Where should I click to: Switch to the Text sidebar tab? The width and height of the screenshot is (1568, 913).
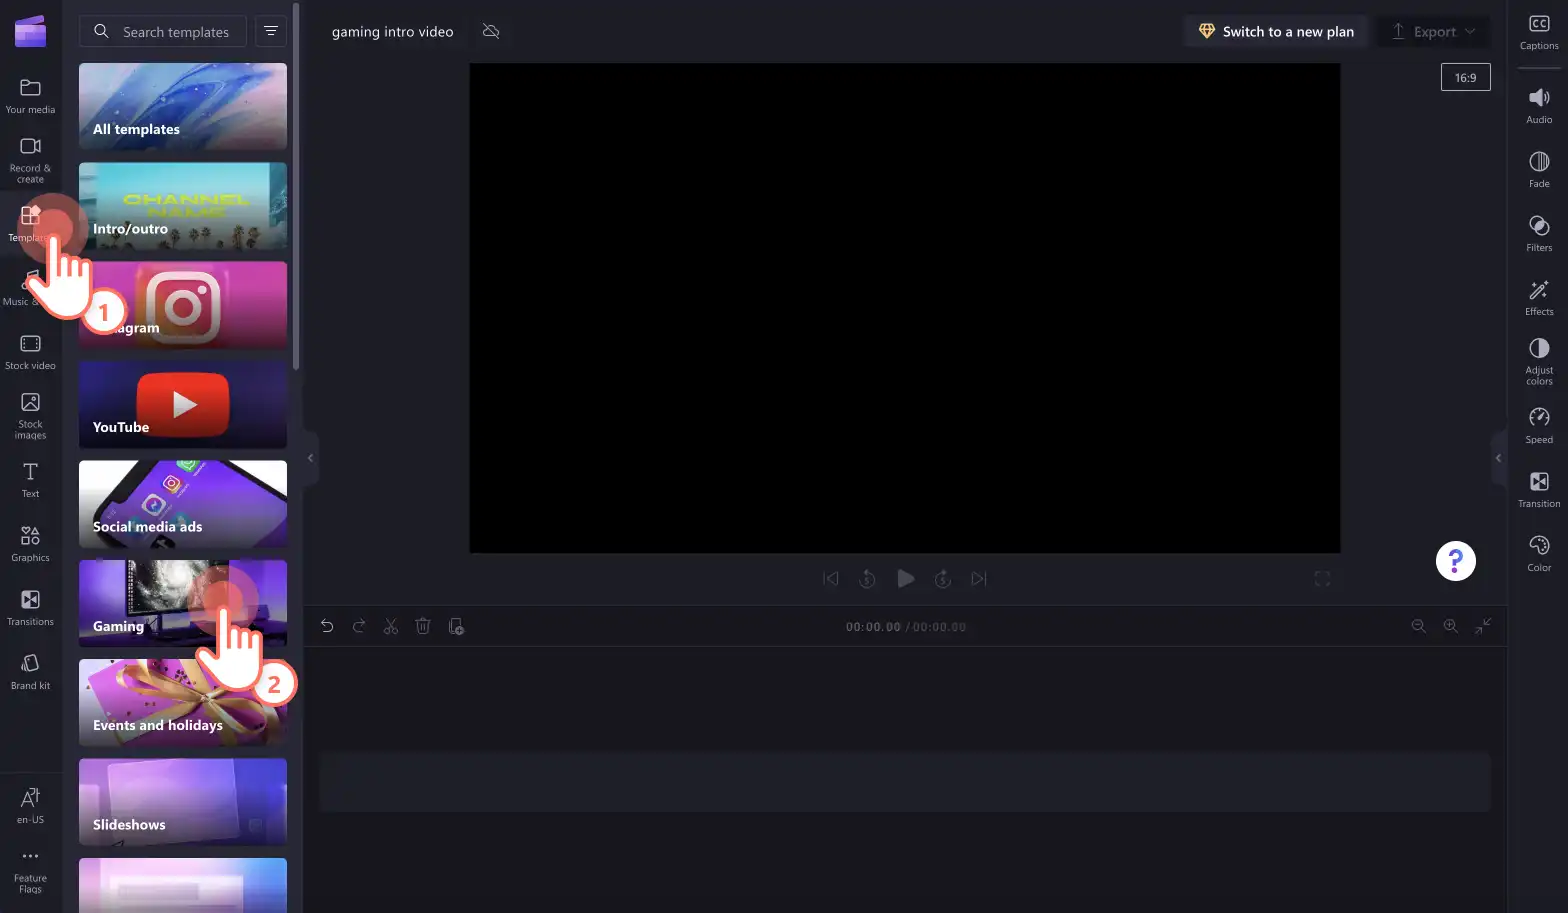[30, 480]
